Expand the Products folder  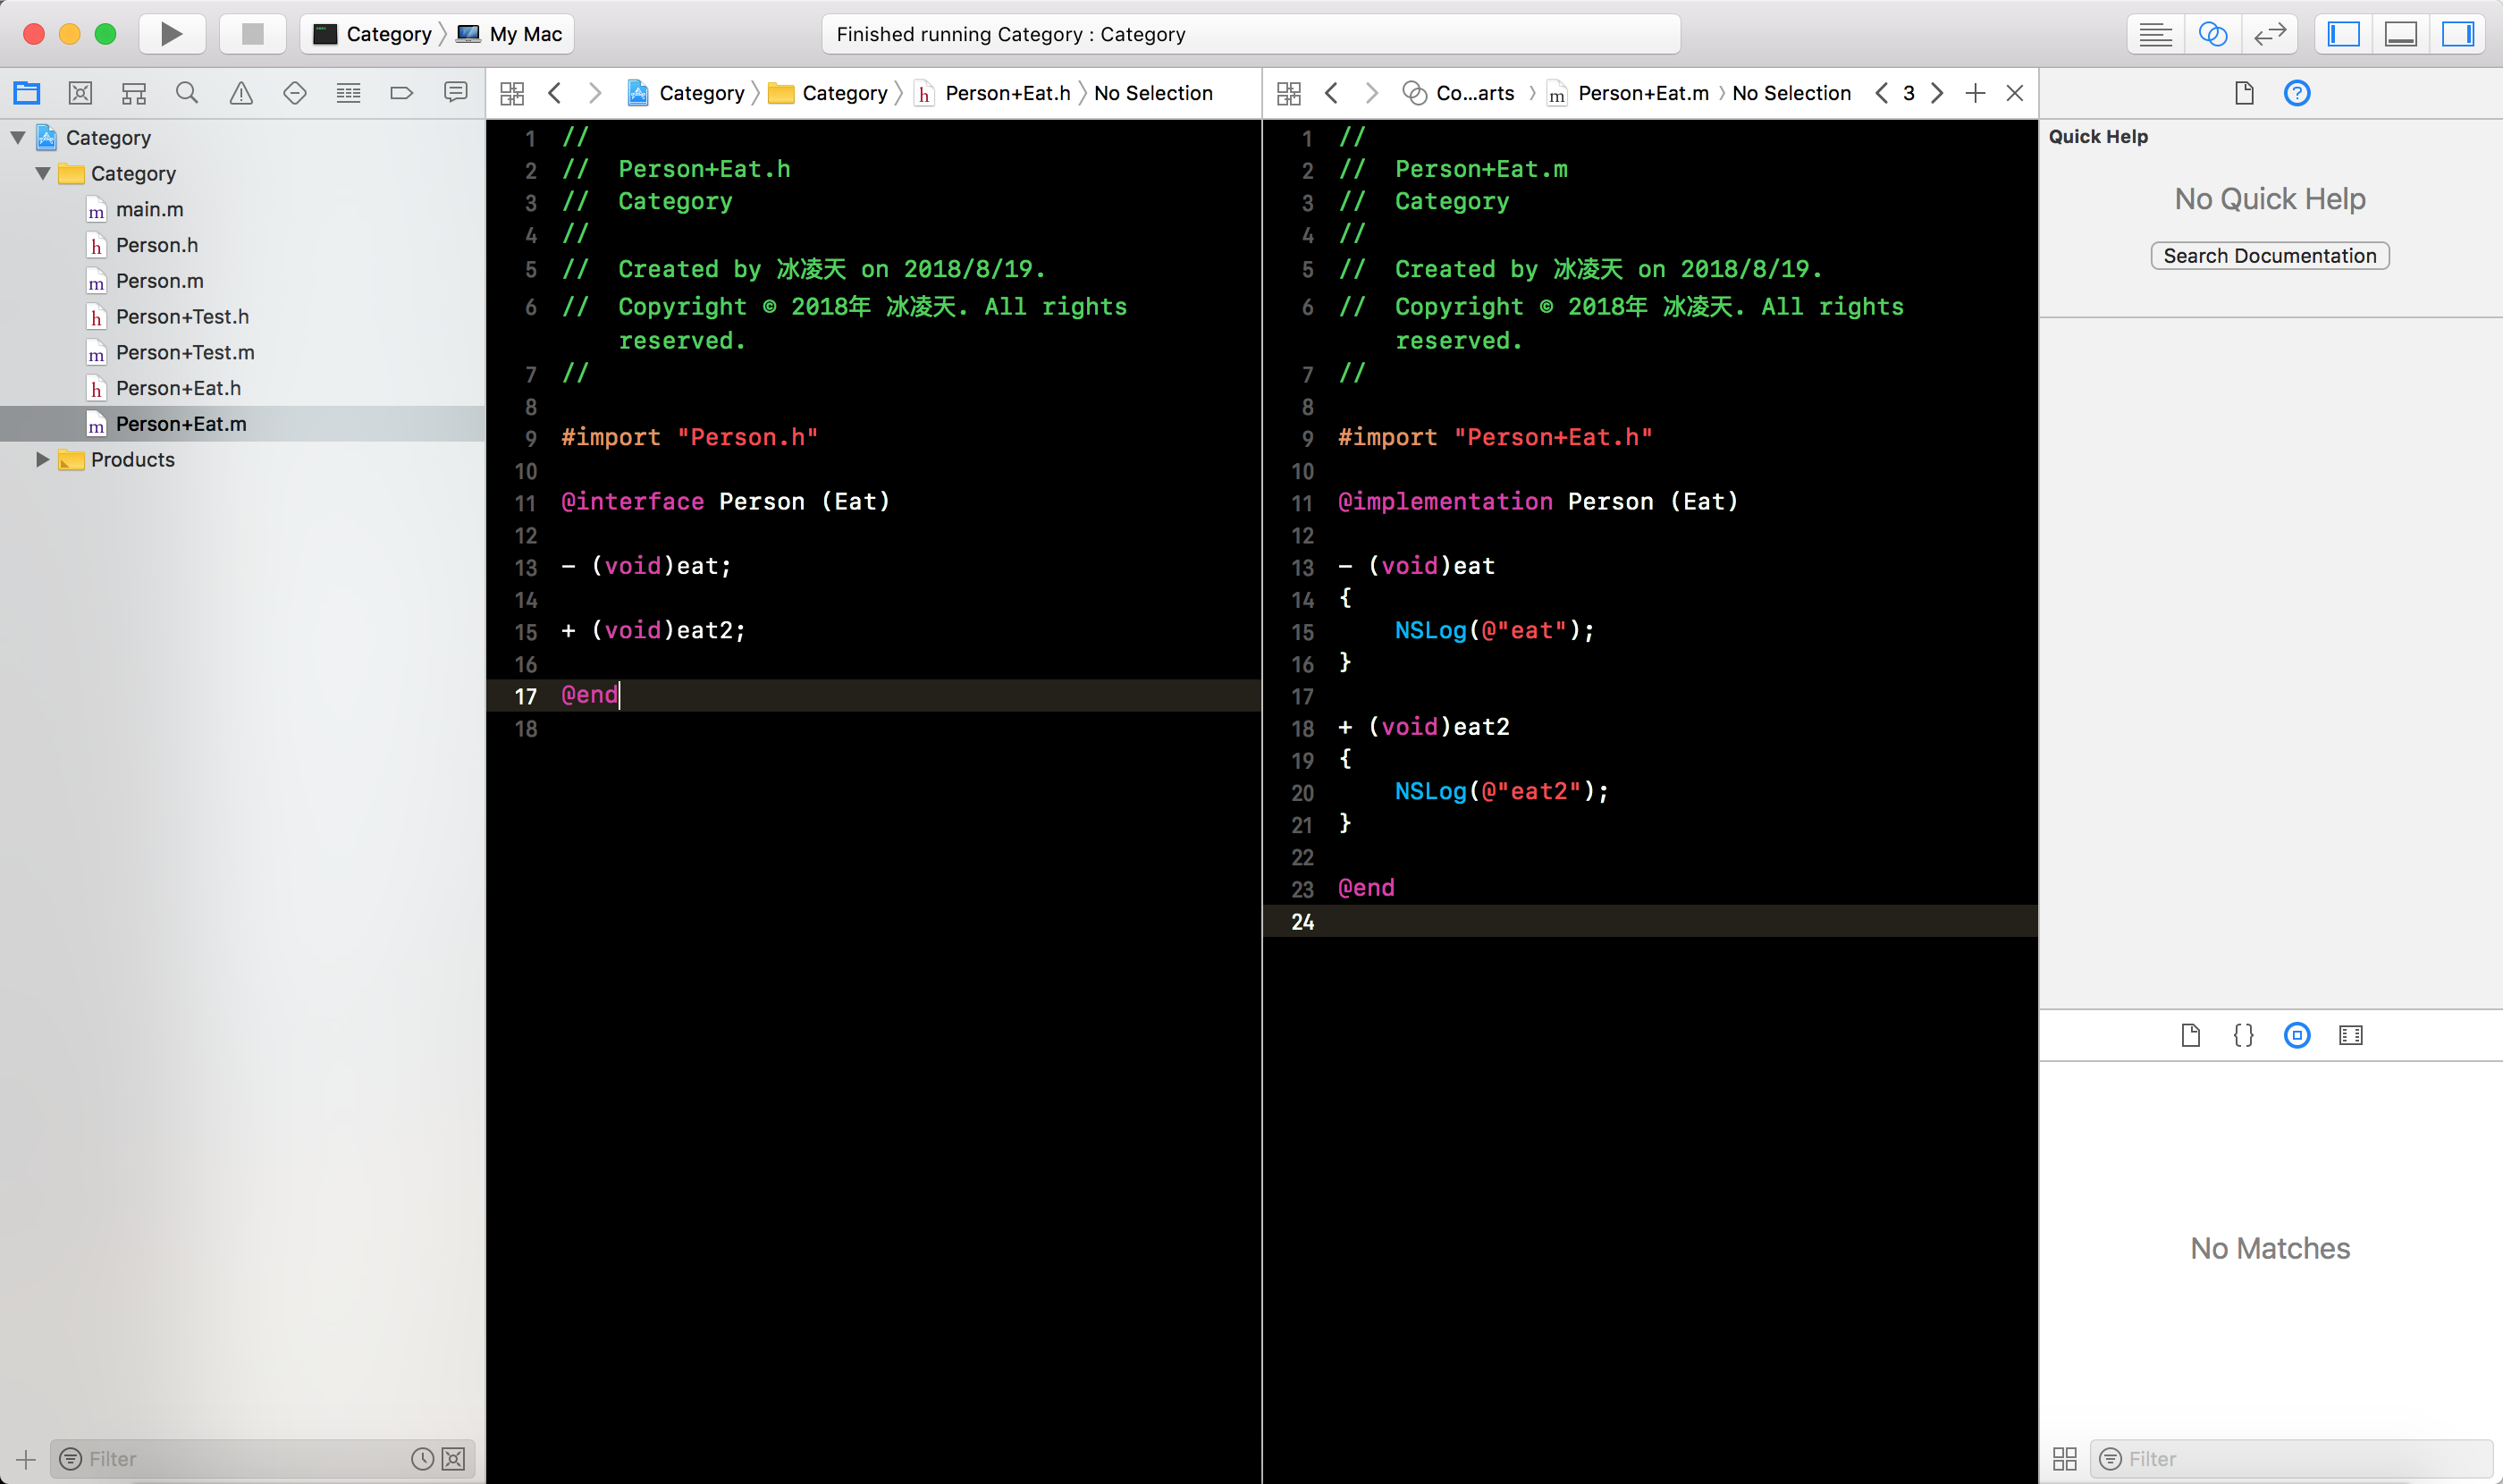pos(42,460)
